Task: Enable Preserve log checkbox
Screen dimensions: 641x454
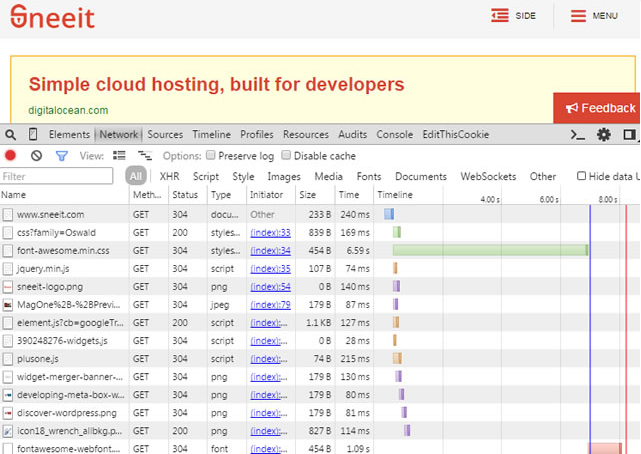Action: tap(211, 155)
